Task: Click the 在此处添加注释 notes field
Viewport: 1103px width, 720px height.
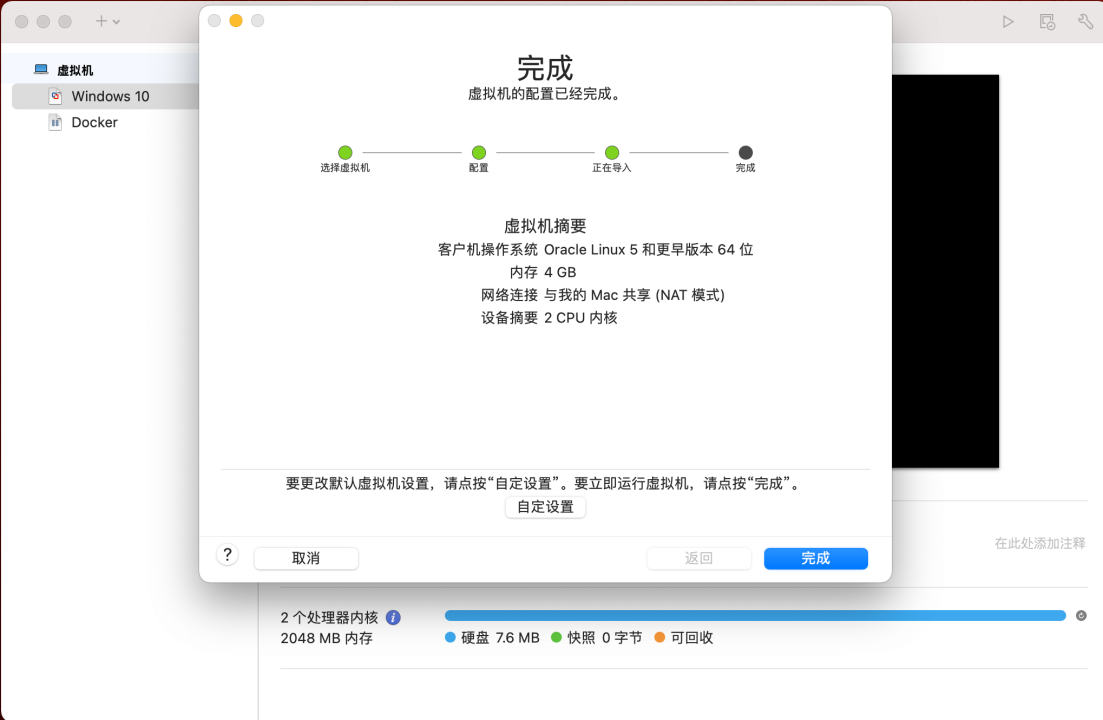Action: coord(1040,544)
